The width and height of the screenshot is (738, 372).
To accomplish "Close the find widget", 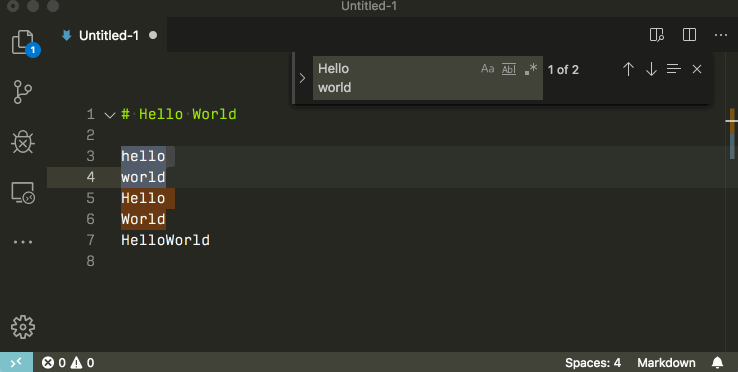I will point(697,69).
